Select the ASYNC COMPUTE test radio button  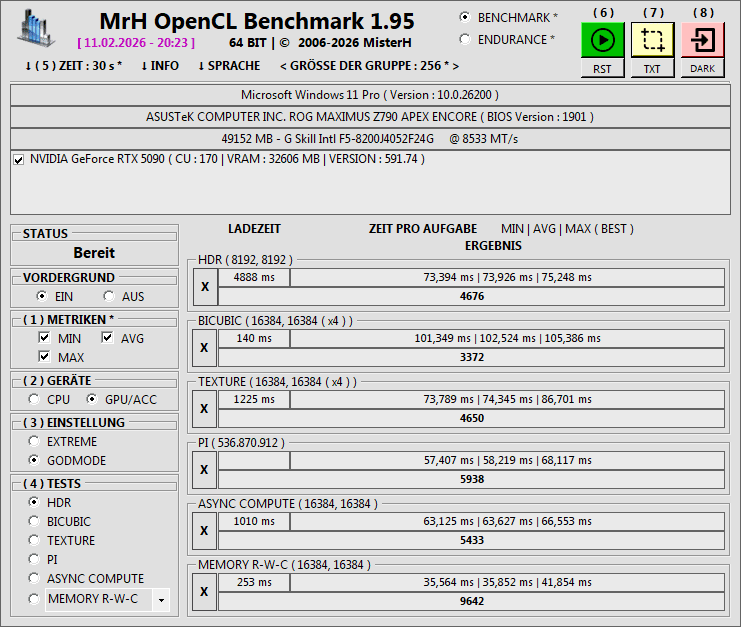(34, 578)
